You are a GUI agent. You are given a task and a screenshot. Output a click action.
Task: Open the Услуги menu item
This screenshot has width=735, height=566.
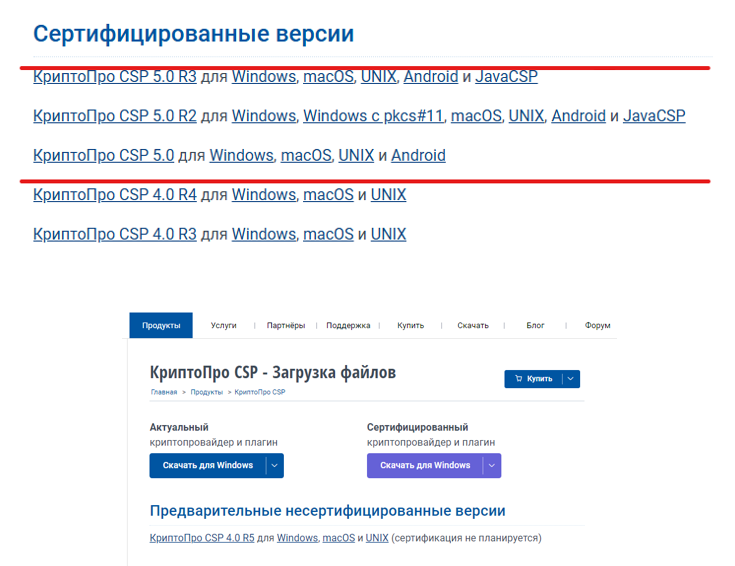pos(224,325)
